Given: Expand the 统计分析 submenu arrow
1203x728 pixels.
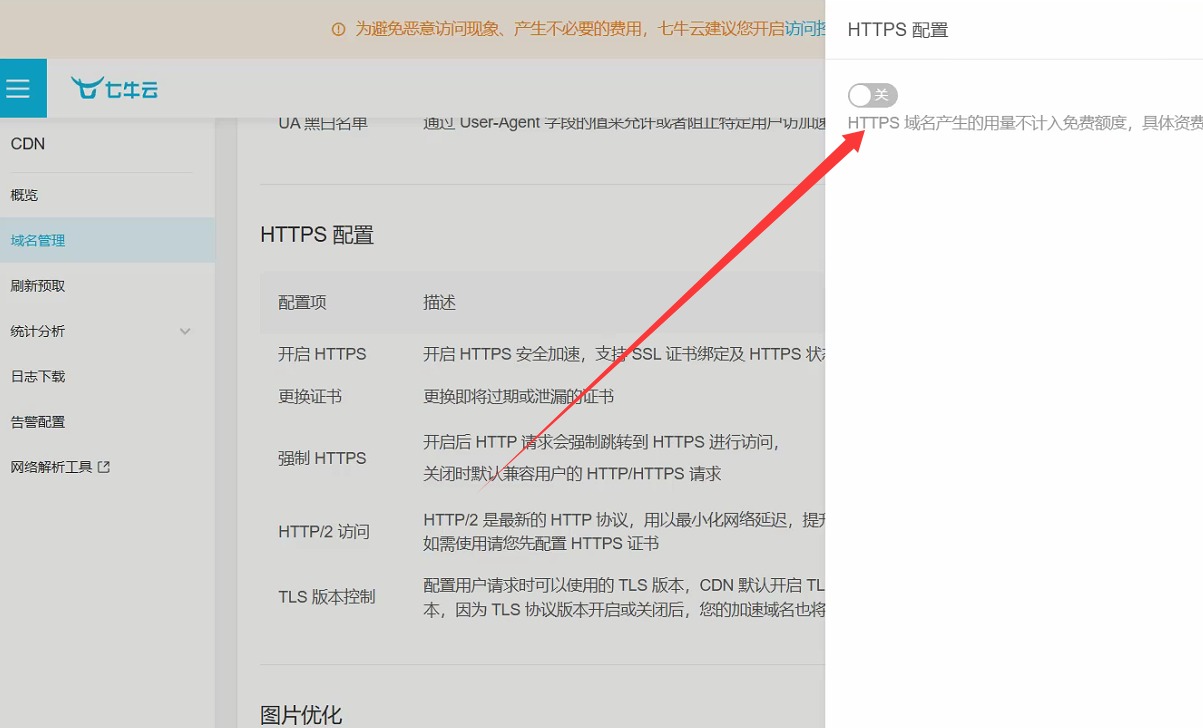Looking at the screenshot, I should [x=185, y=331].
